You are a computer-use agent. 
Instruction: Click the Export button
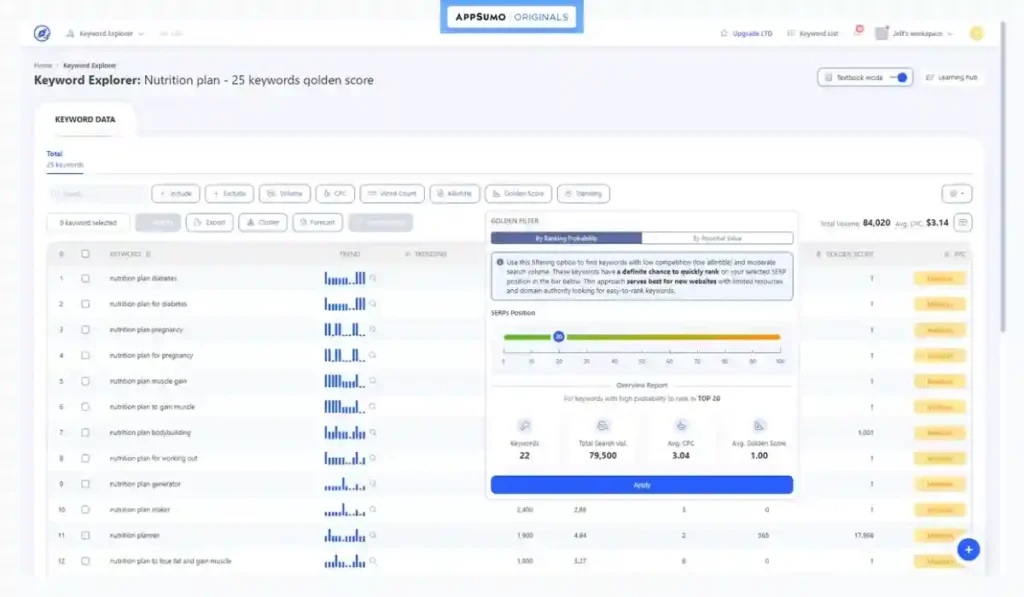(210, 223)
